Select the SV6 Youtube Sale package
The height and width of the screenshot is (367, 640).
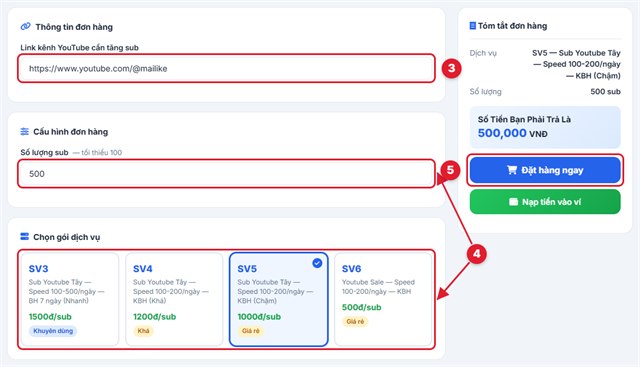coord(383,299)
